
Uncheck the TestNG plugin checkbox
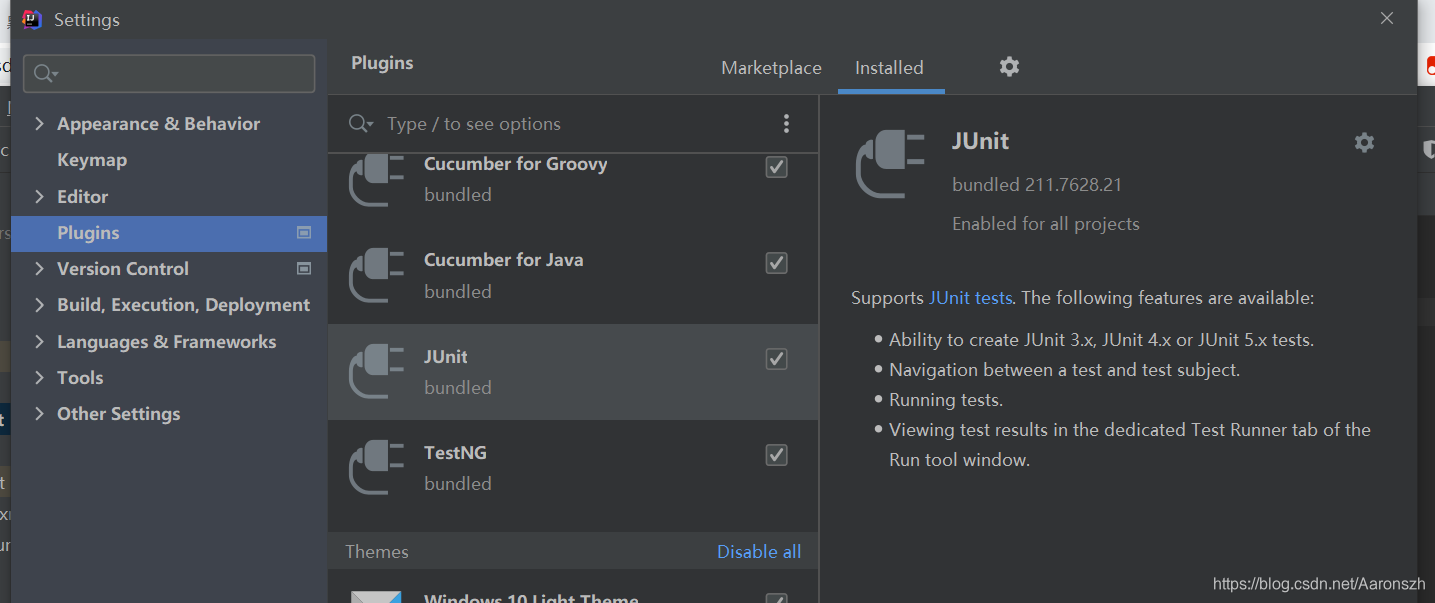coord(776,455)
